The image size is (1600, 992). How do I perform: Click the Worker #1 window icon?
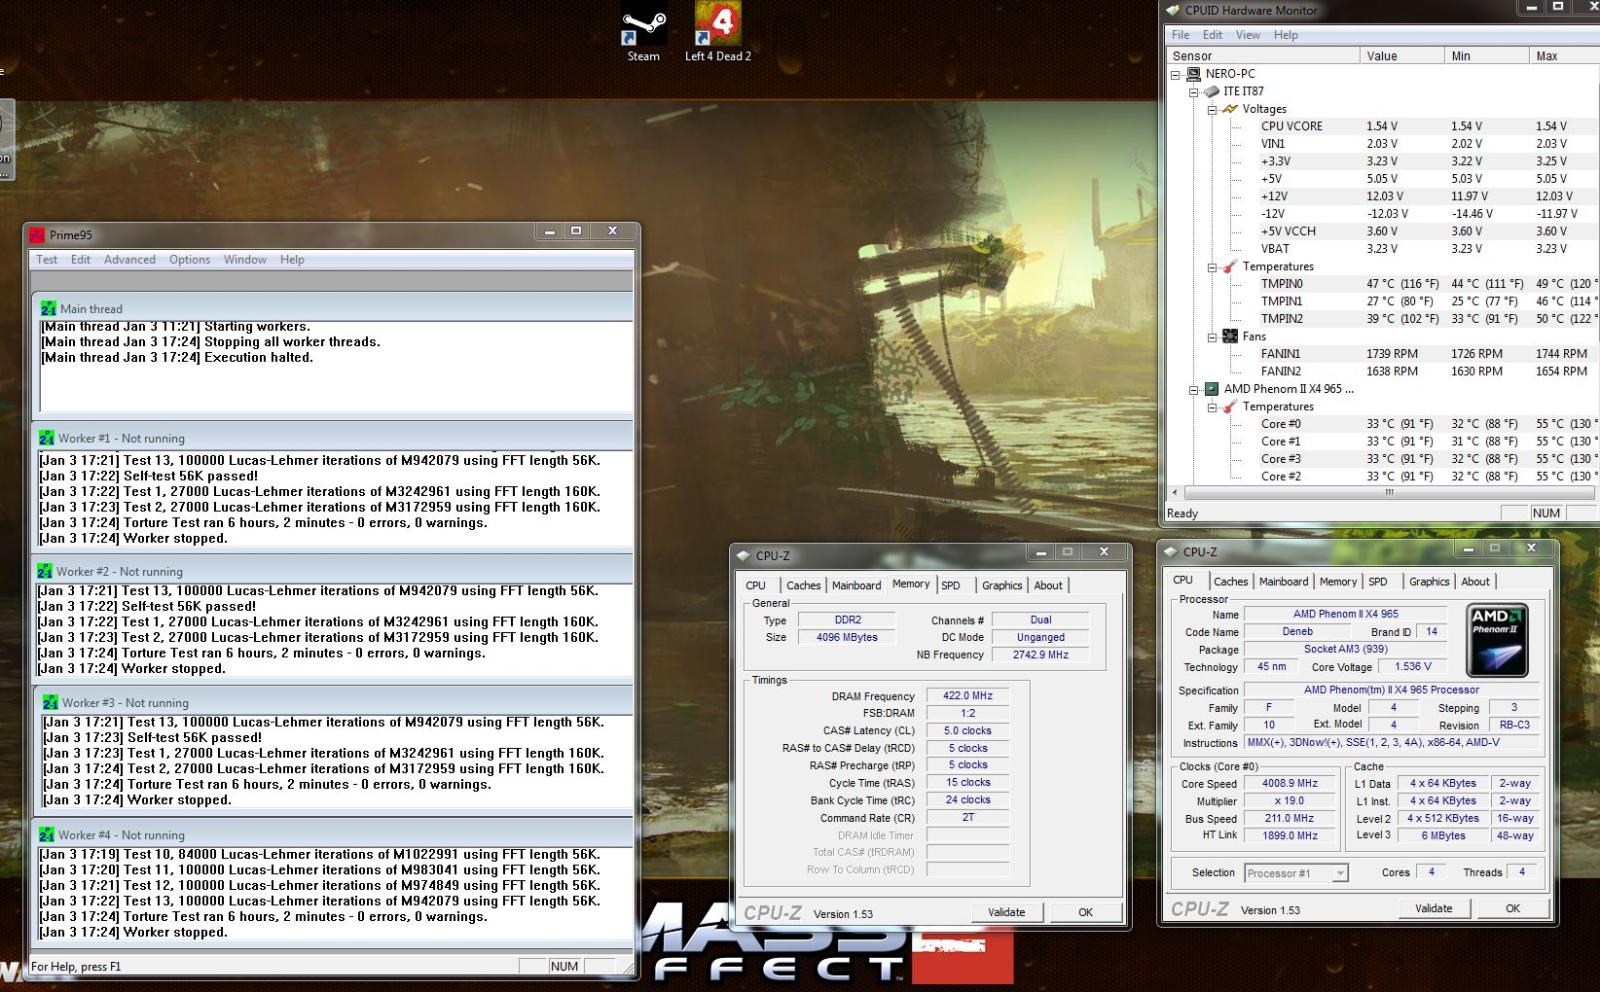[46, 438]
